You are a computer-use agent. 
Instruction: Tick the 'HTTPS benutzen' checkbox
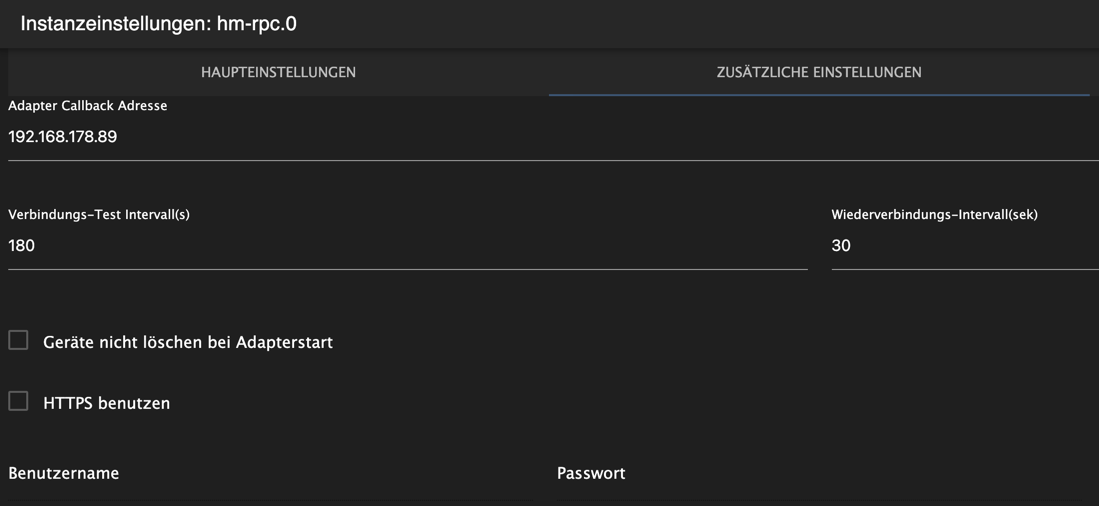point(18,402)
